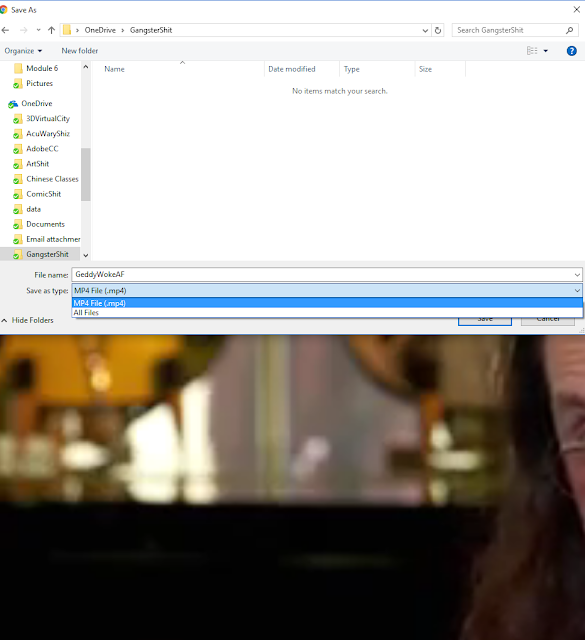Select Module 6 folder in tree
This screenshot has height=640, width=585.
tap(42, 68)
